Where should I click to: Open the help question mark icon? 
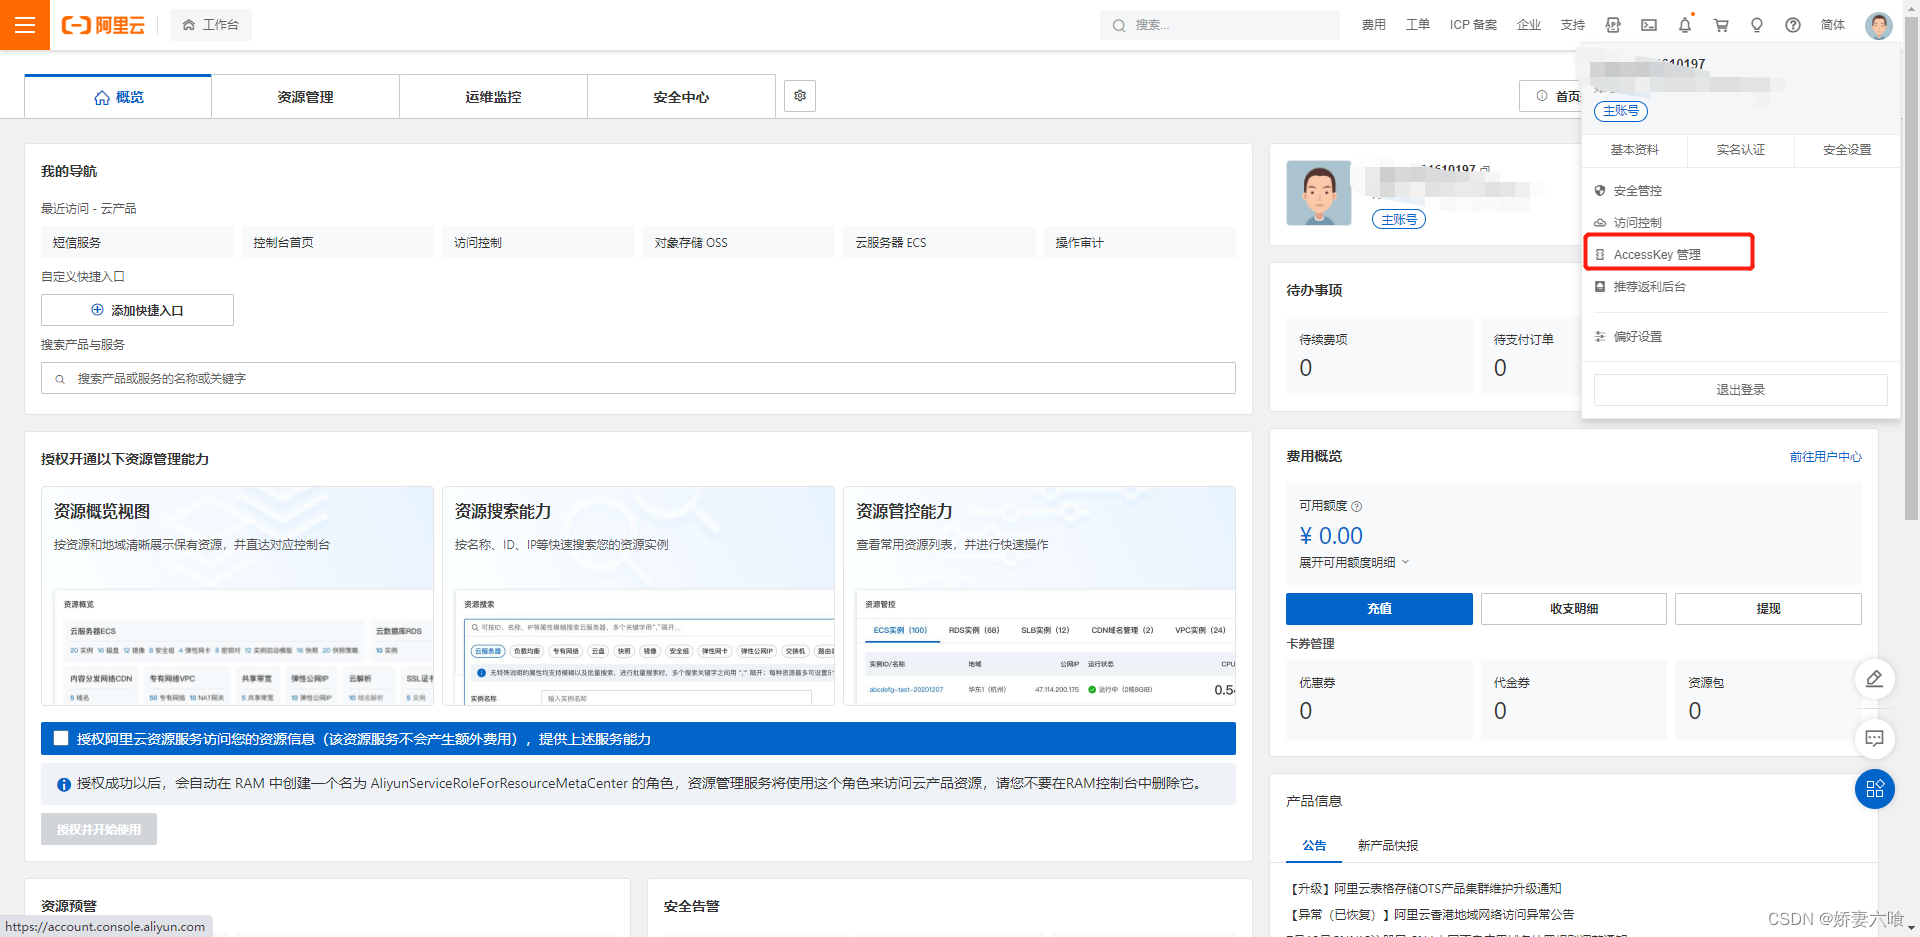pos(1793,25)
